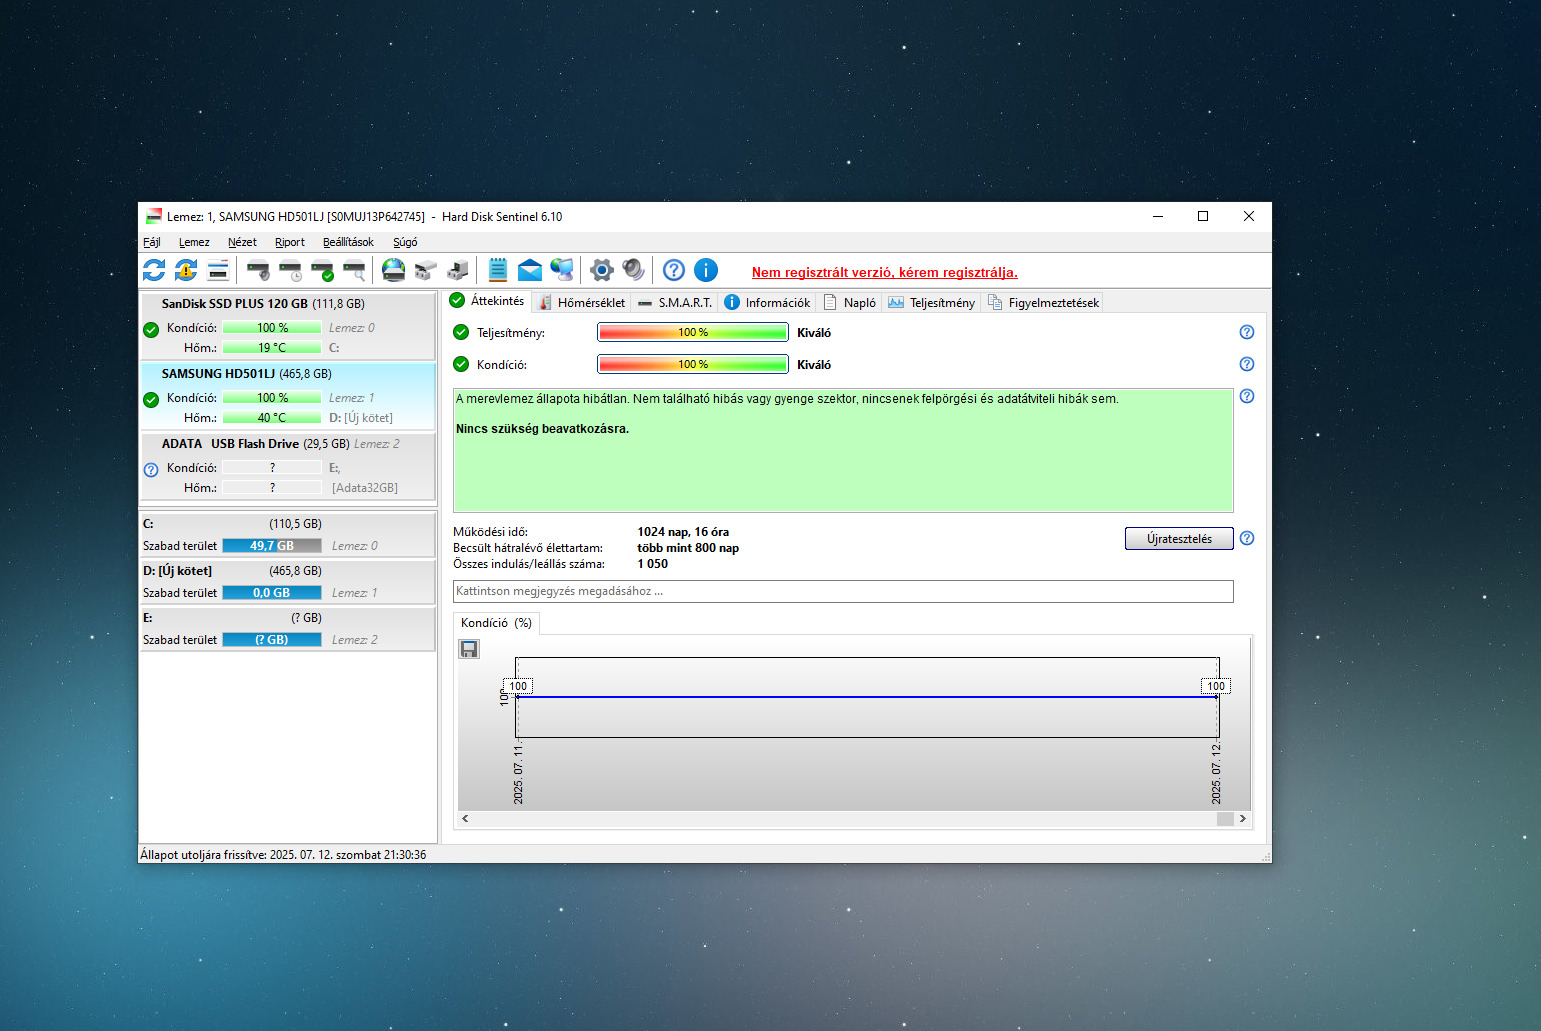
Task: Click the 'Nem regisztrált verzió' registration link
Action: tap(884, 272)
